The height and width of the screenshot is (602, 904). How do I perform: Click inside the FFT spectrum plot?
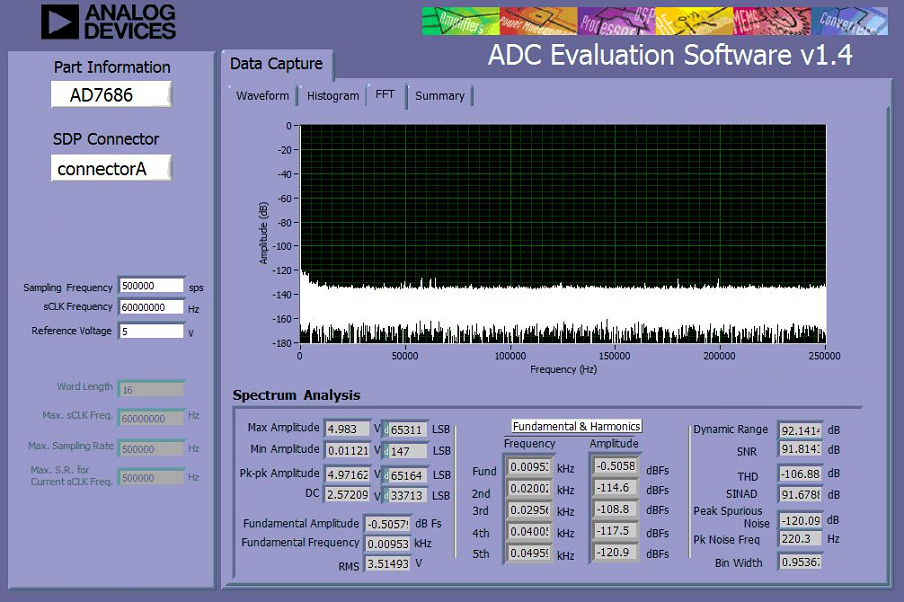point(563,234)
